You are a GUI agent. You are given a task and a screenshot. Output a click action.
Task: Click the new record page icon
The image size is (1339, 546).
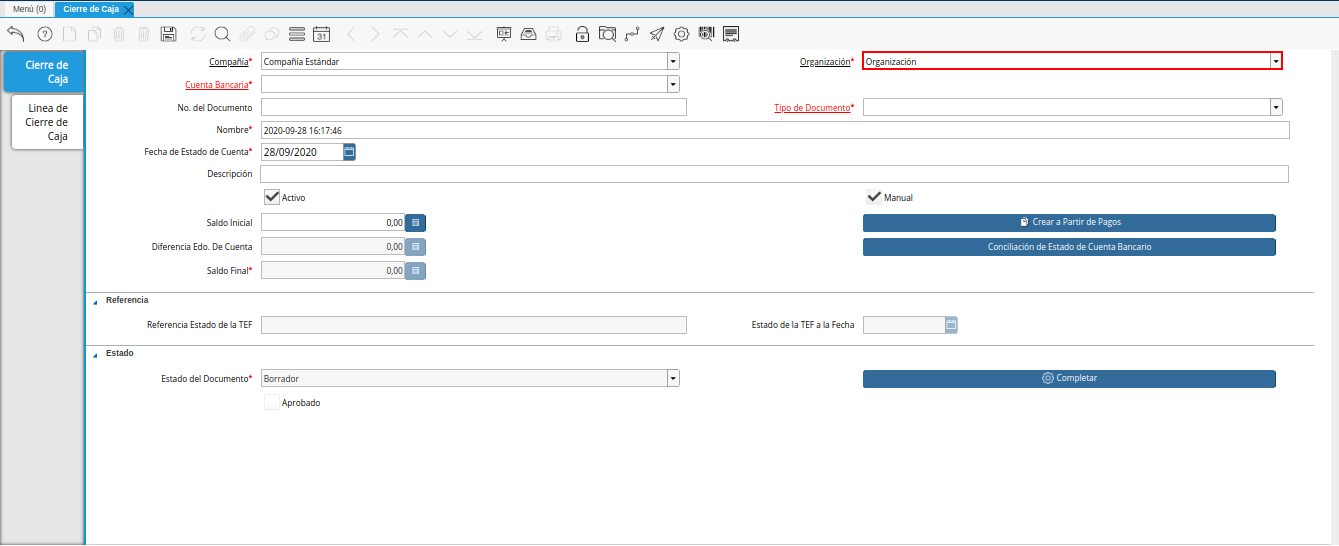tap(69, 34)
